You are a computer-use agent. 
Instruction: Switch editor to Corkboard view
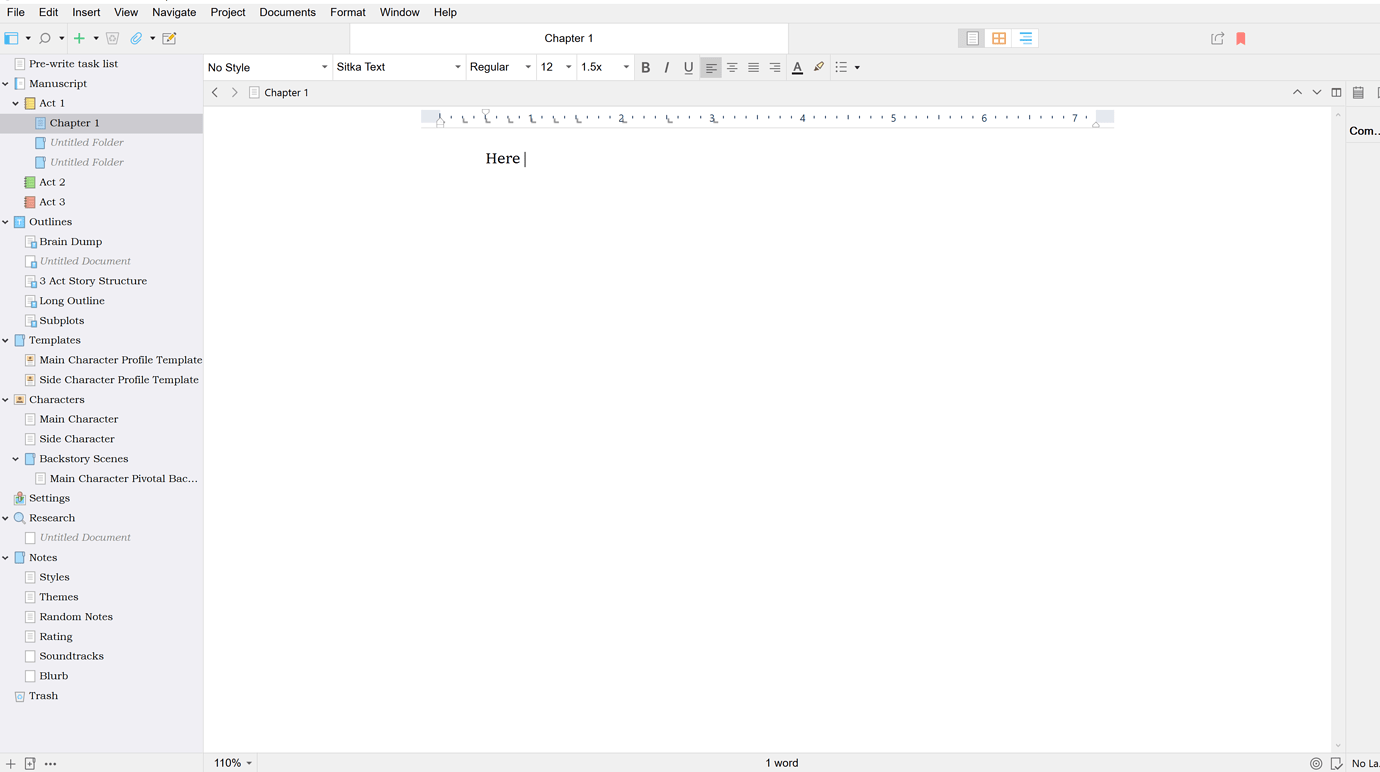(998, 37)
